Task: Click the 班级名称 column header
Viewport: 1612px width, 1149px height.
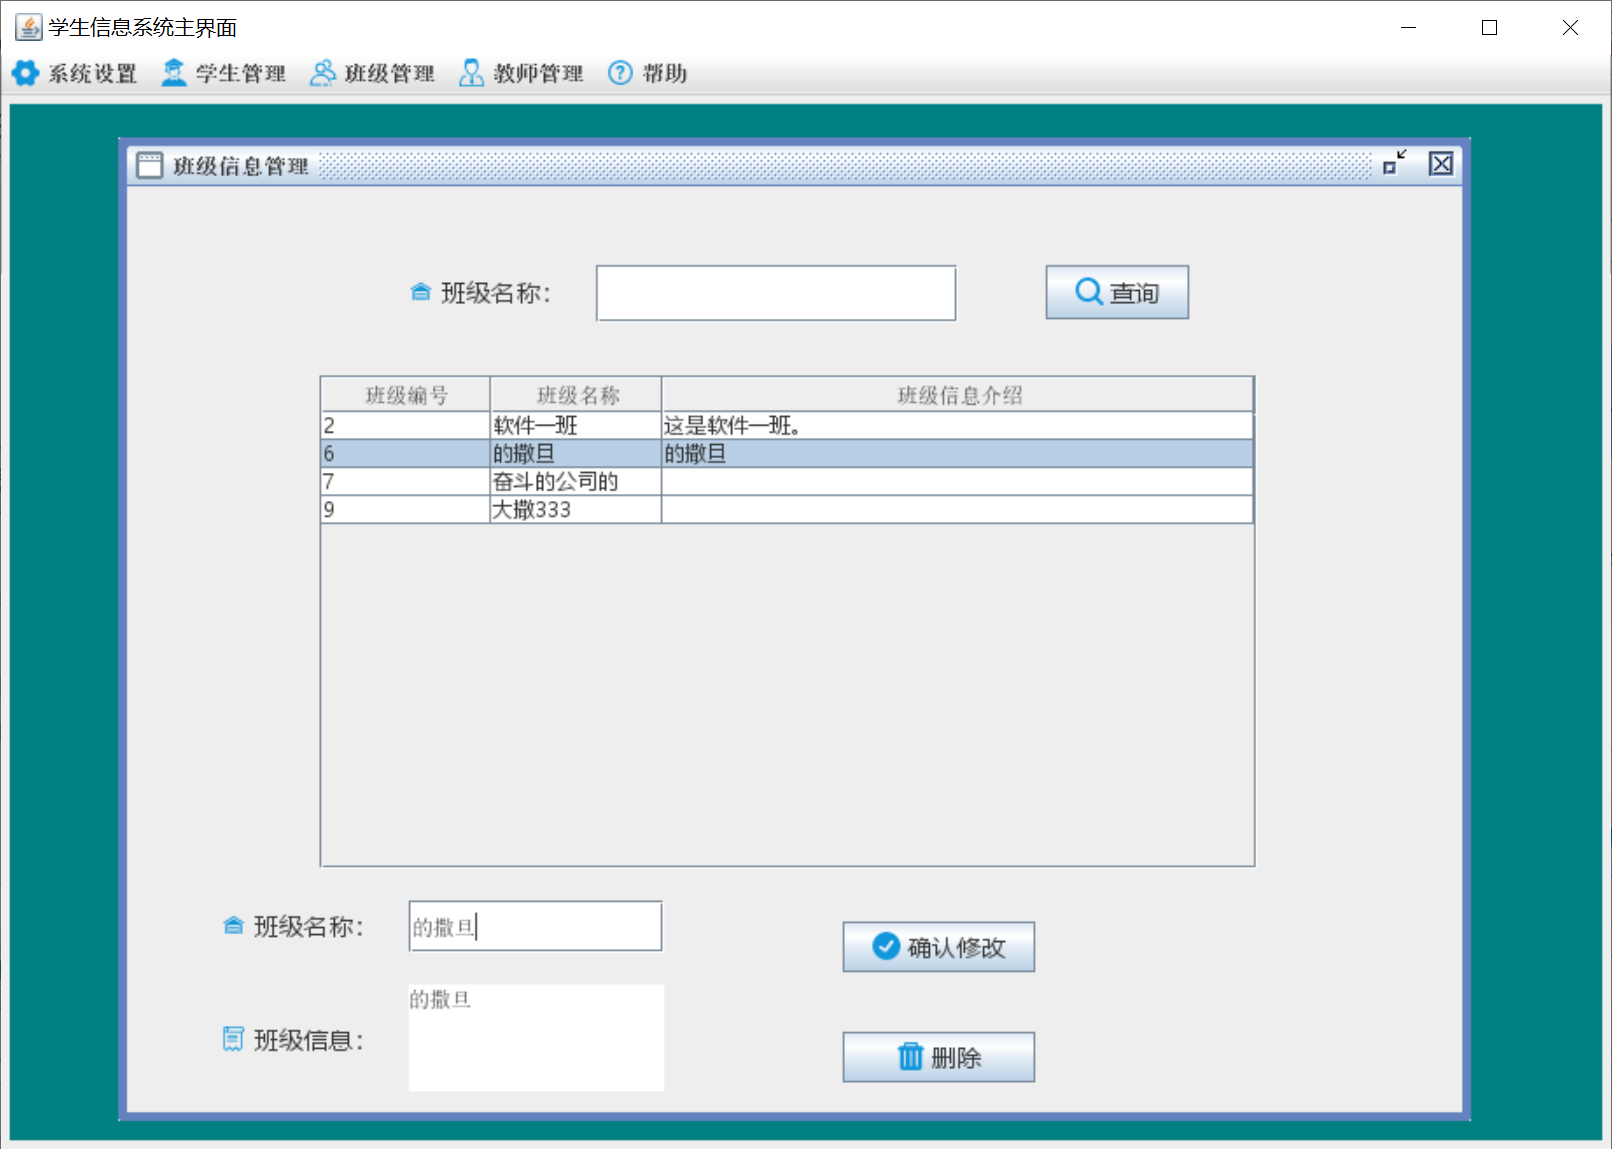Action: point(576,395)
